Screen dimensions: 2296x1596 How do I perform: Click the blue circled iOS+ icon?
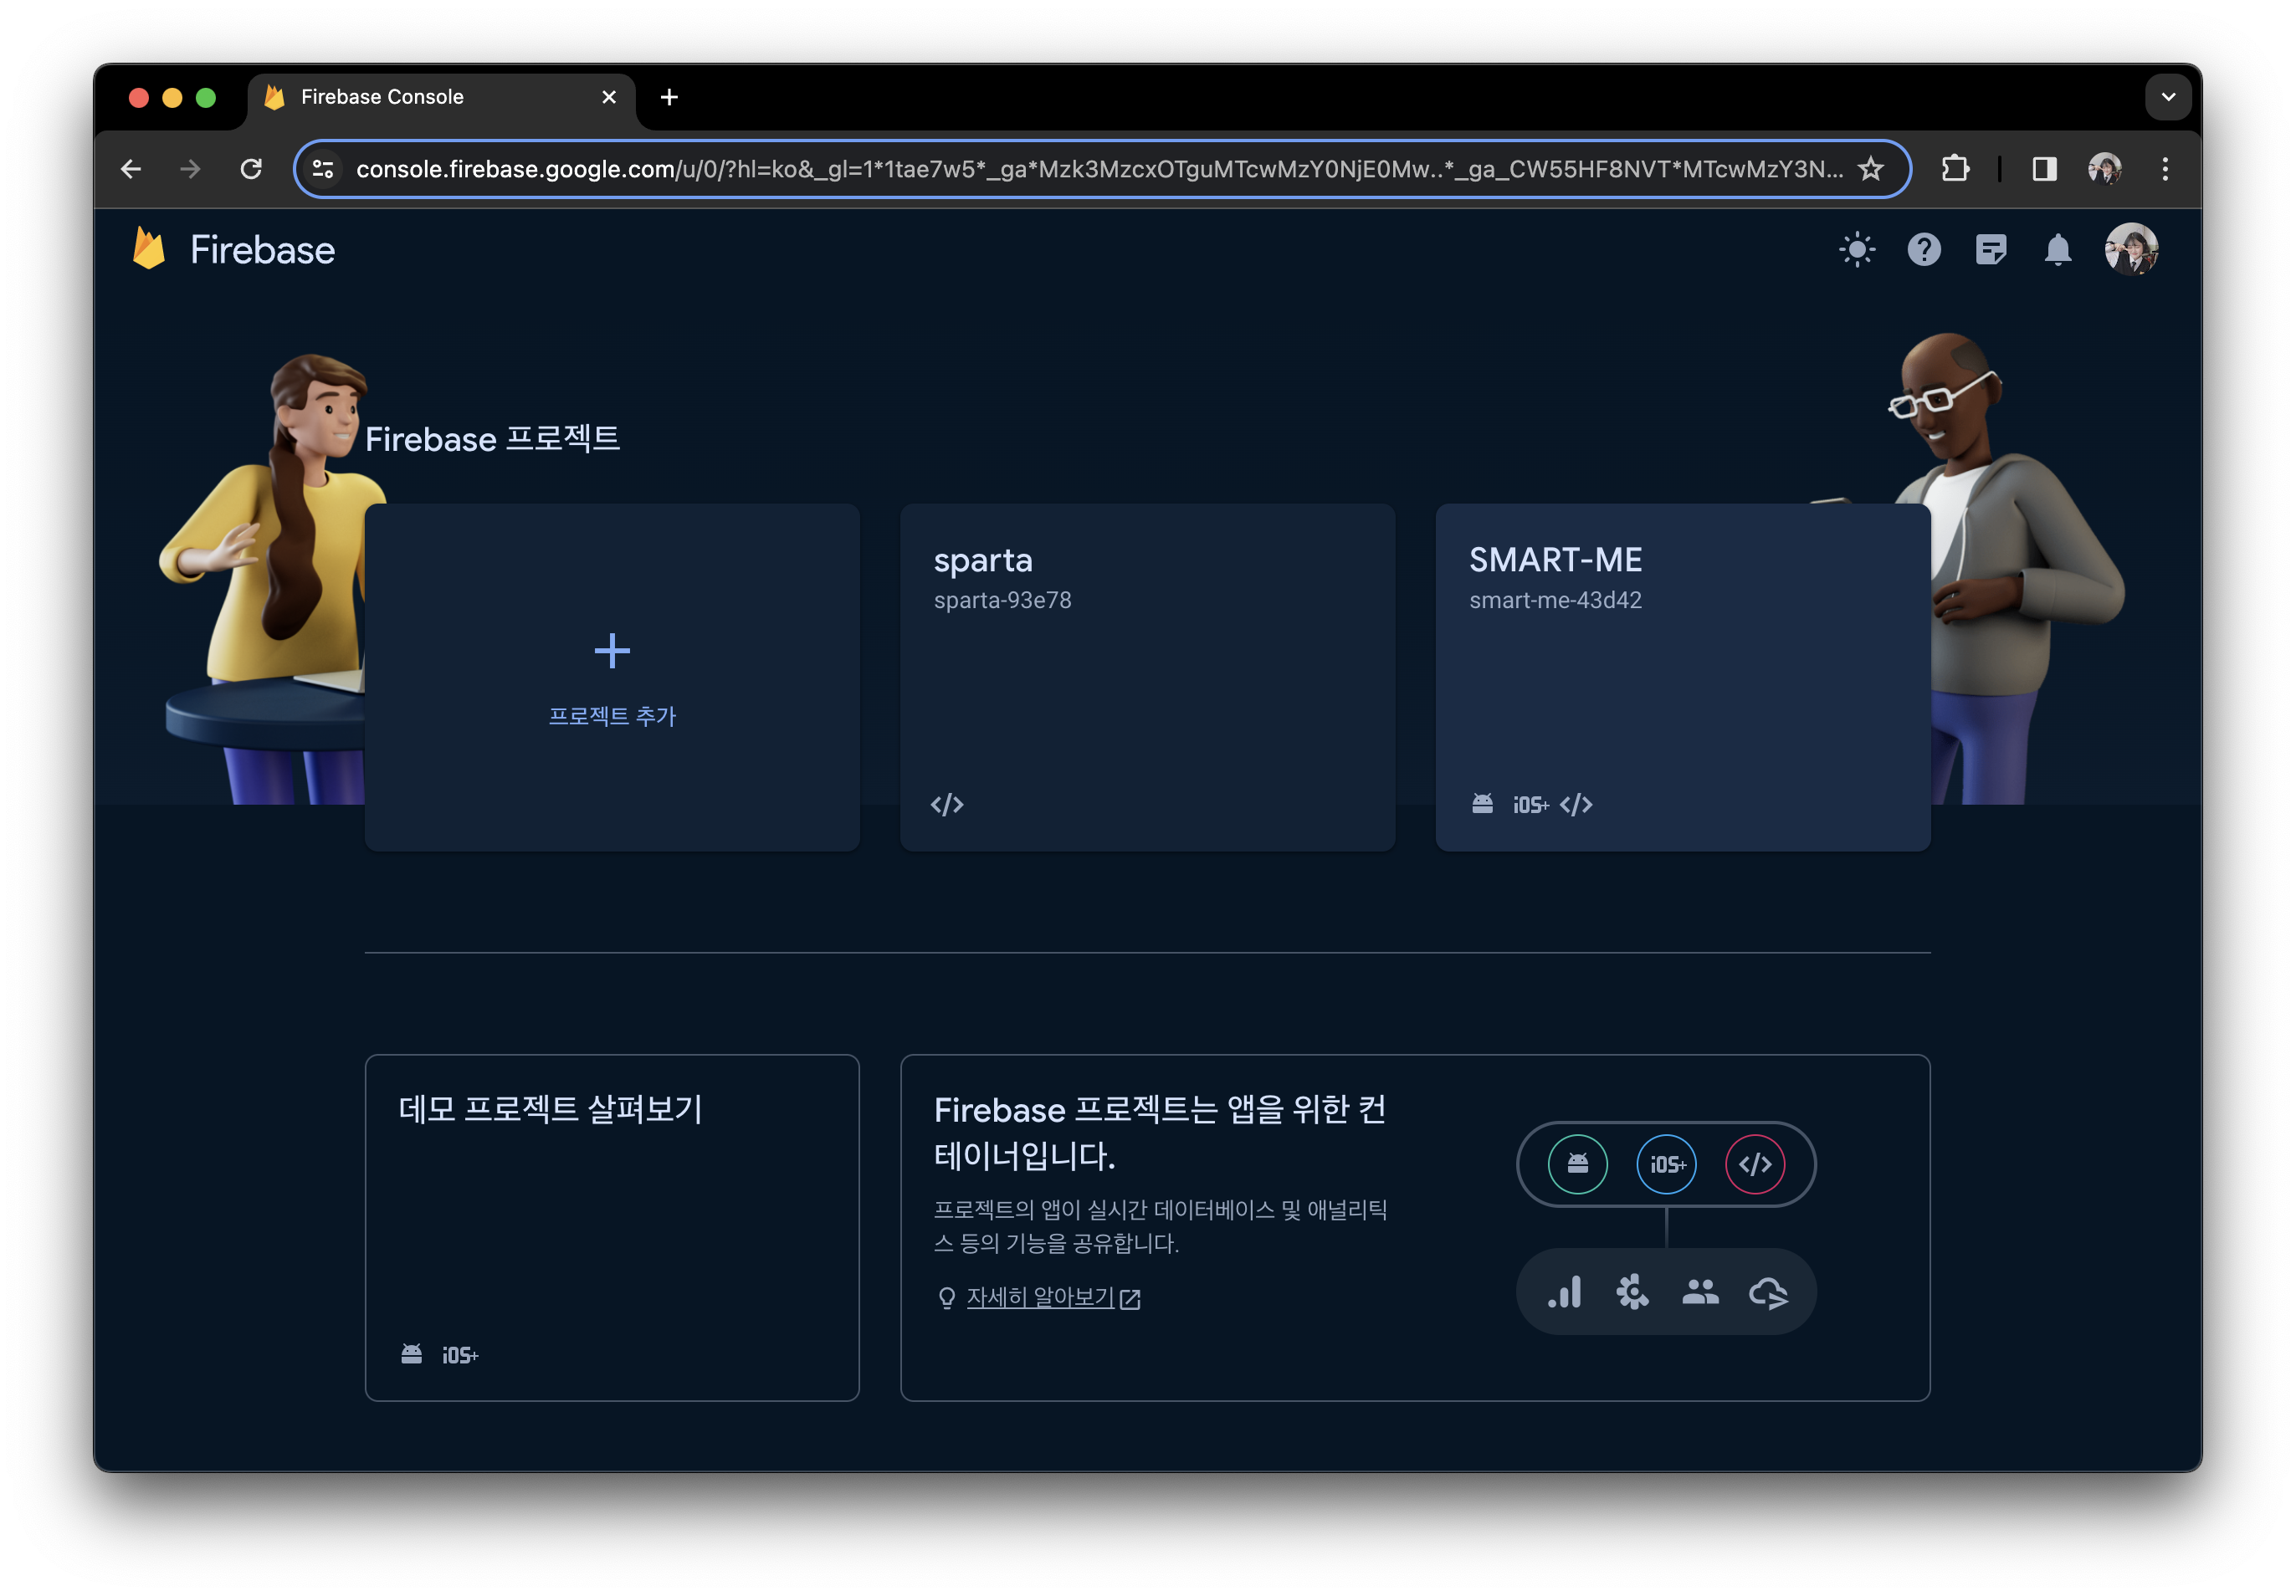coord(1666,1164)
